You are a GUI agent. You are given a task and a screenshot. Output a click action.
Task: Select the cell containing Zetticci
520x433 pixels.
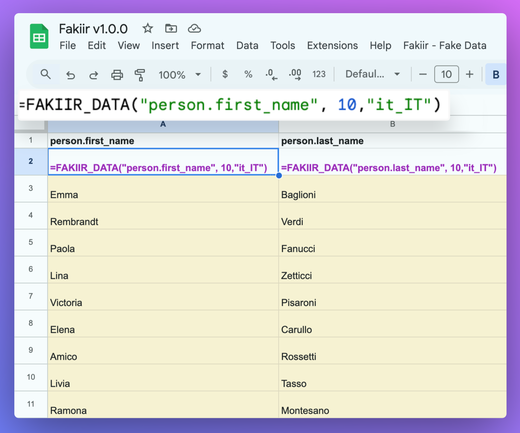click(392, 270)
